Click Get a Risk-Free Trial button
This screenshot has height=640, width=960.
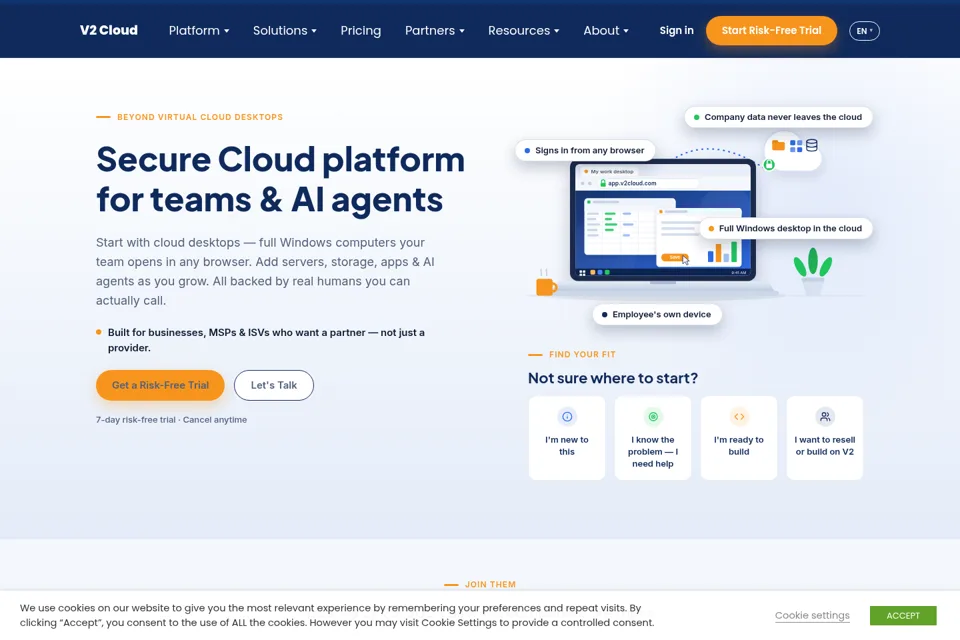160,385
